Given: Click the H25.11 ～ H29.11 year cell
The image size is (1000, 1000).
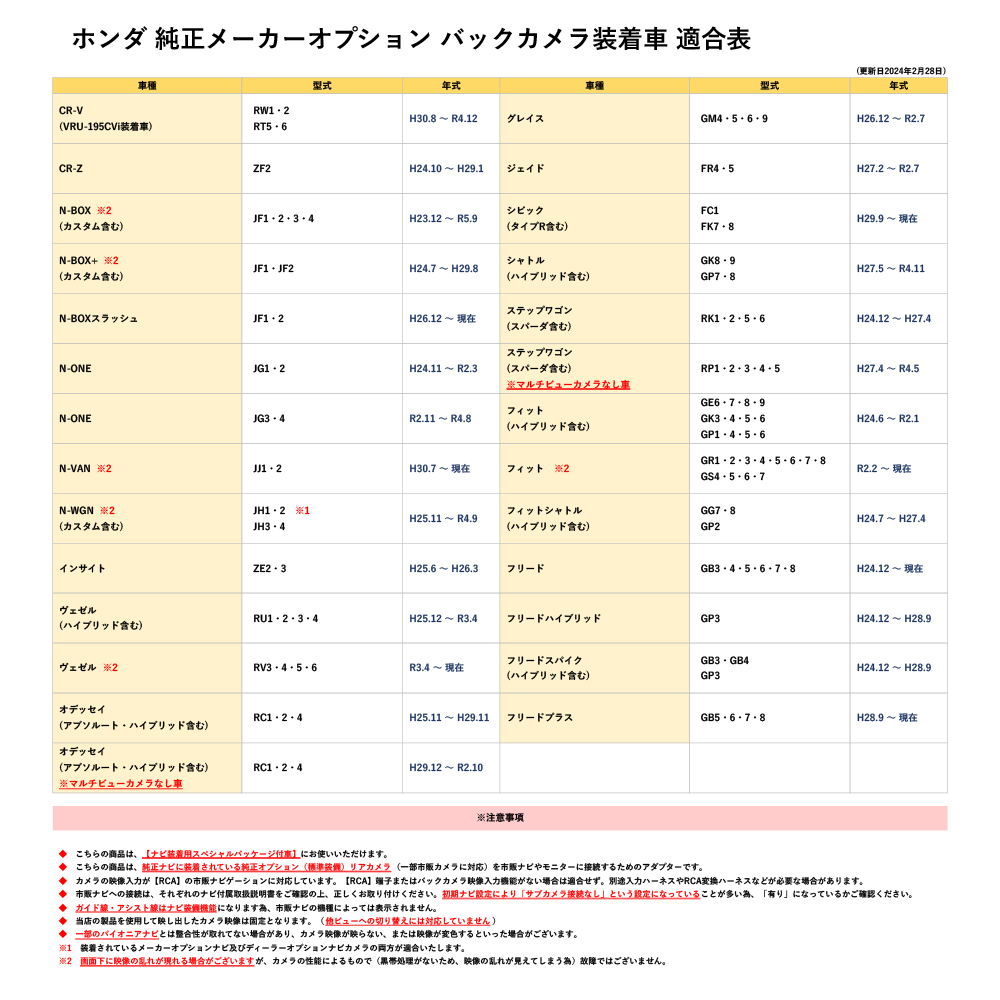Looking at the screenshot, I should (x=451, y=718).
